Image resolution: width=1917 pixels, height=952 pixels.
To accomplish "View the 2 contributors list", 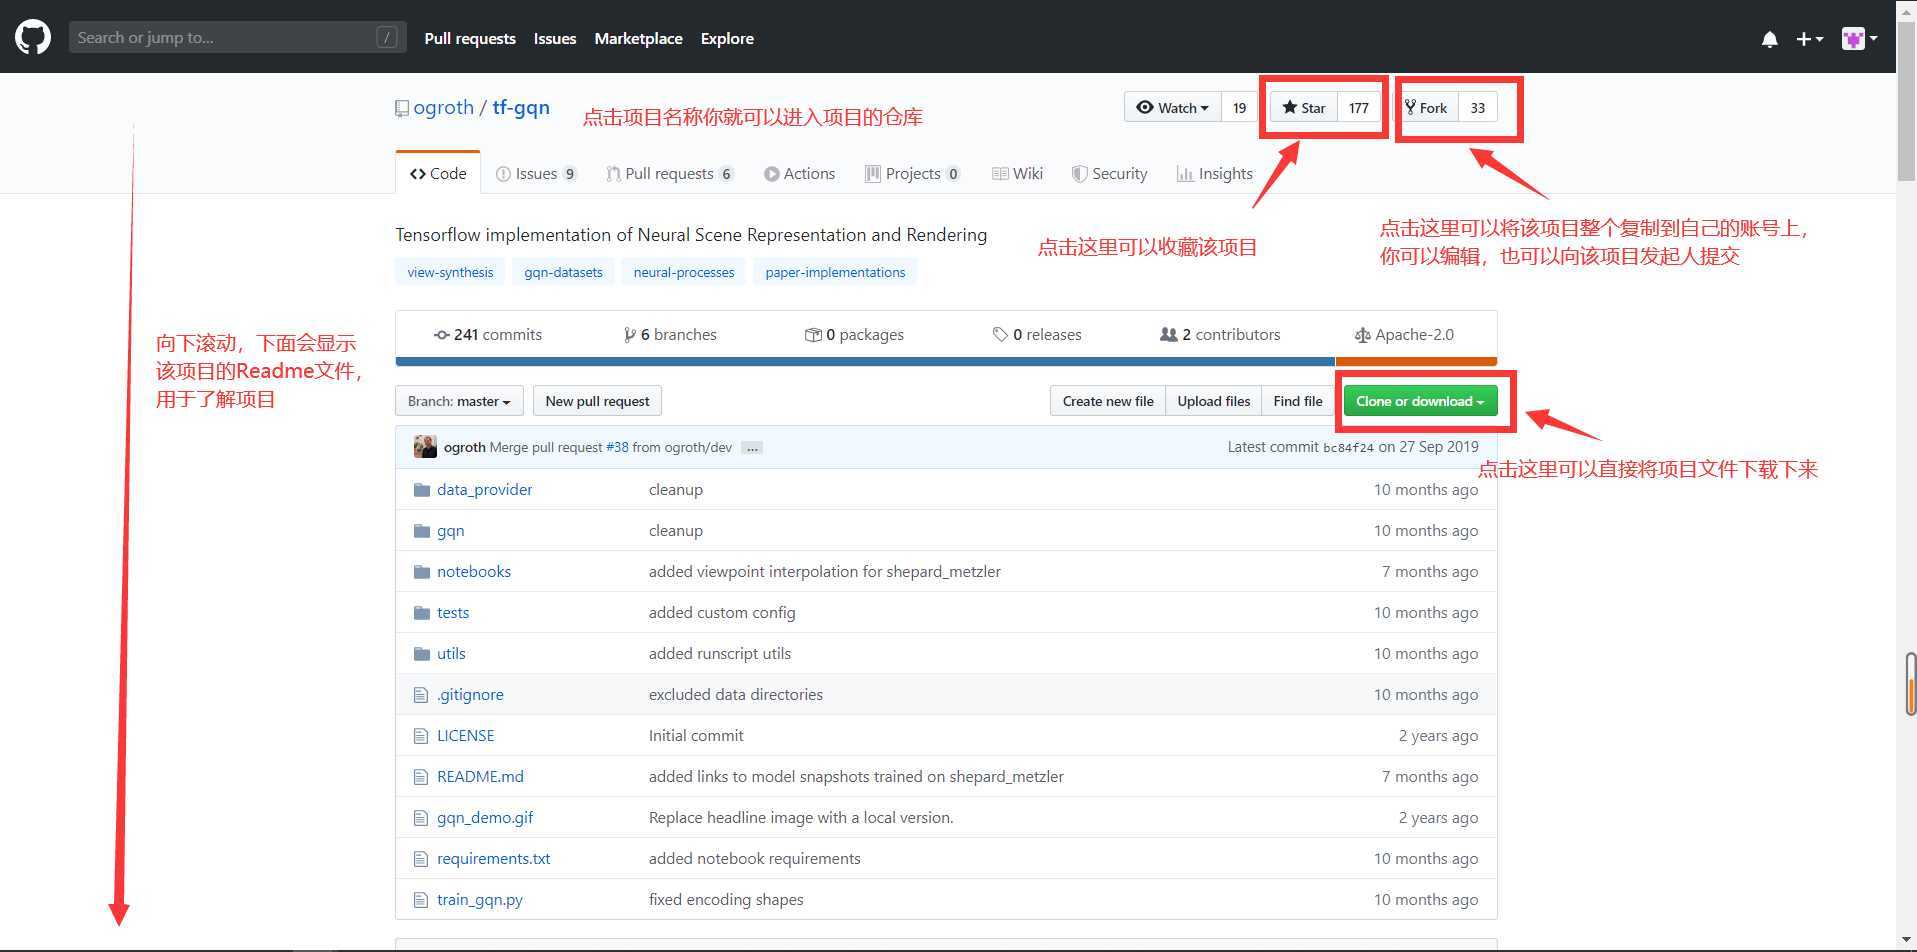I will (1220, 334).
